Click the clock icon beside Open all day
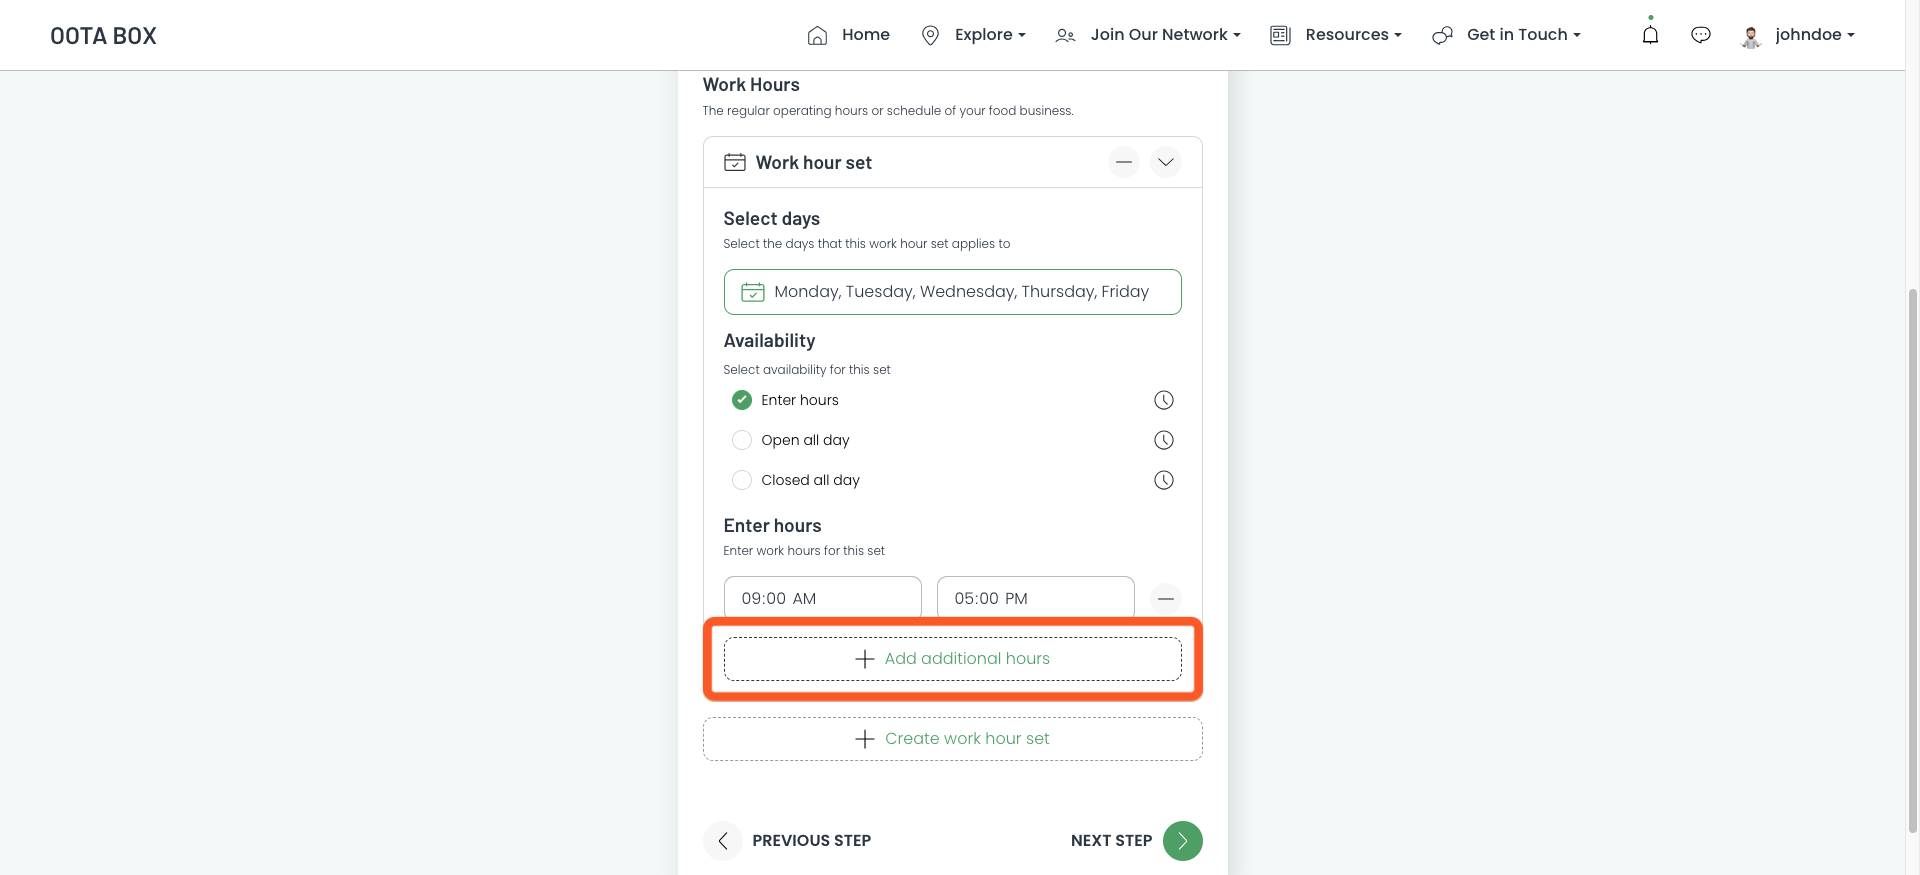This screenshot has height=875, width=1920. (x=1163, y=440)
